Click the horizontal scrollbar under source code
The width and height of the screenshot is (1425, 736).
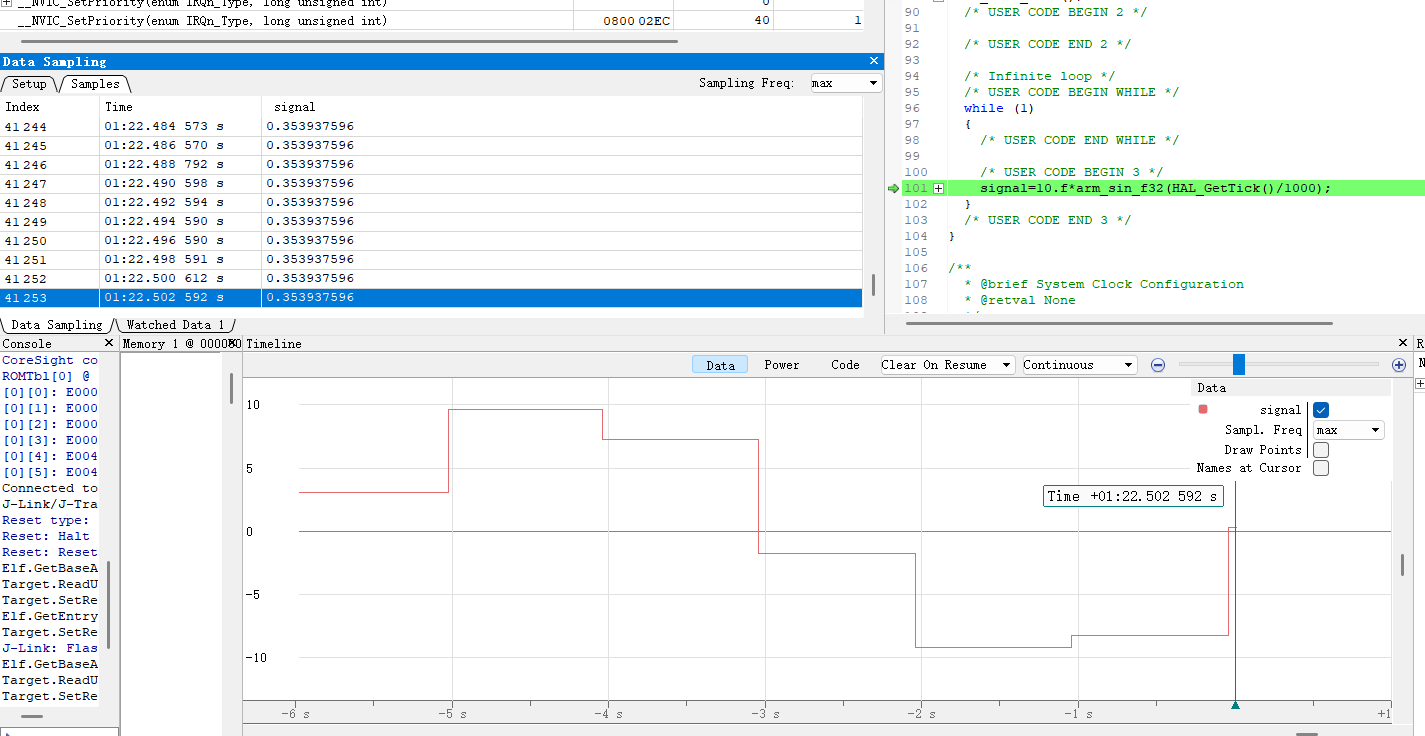(x=1118, y=323)
